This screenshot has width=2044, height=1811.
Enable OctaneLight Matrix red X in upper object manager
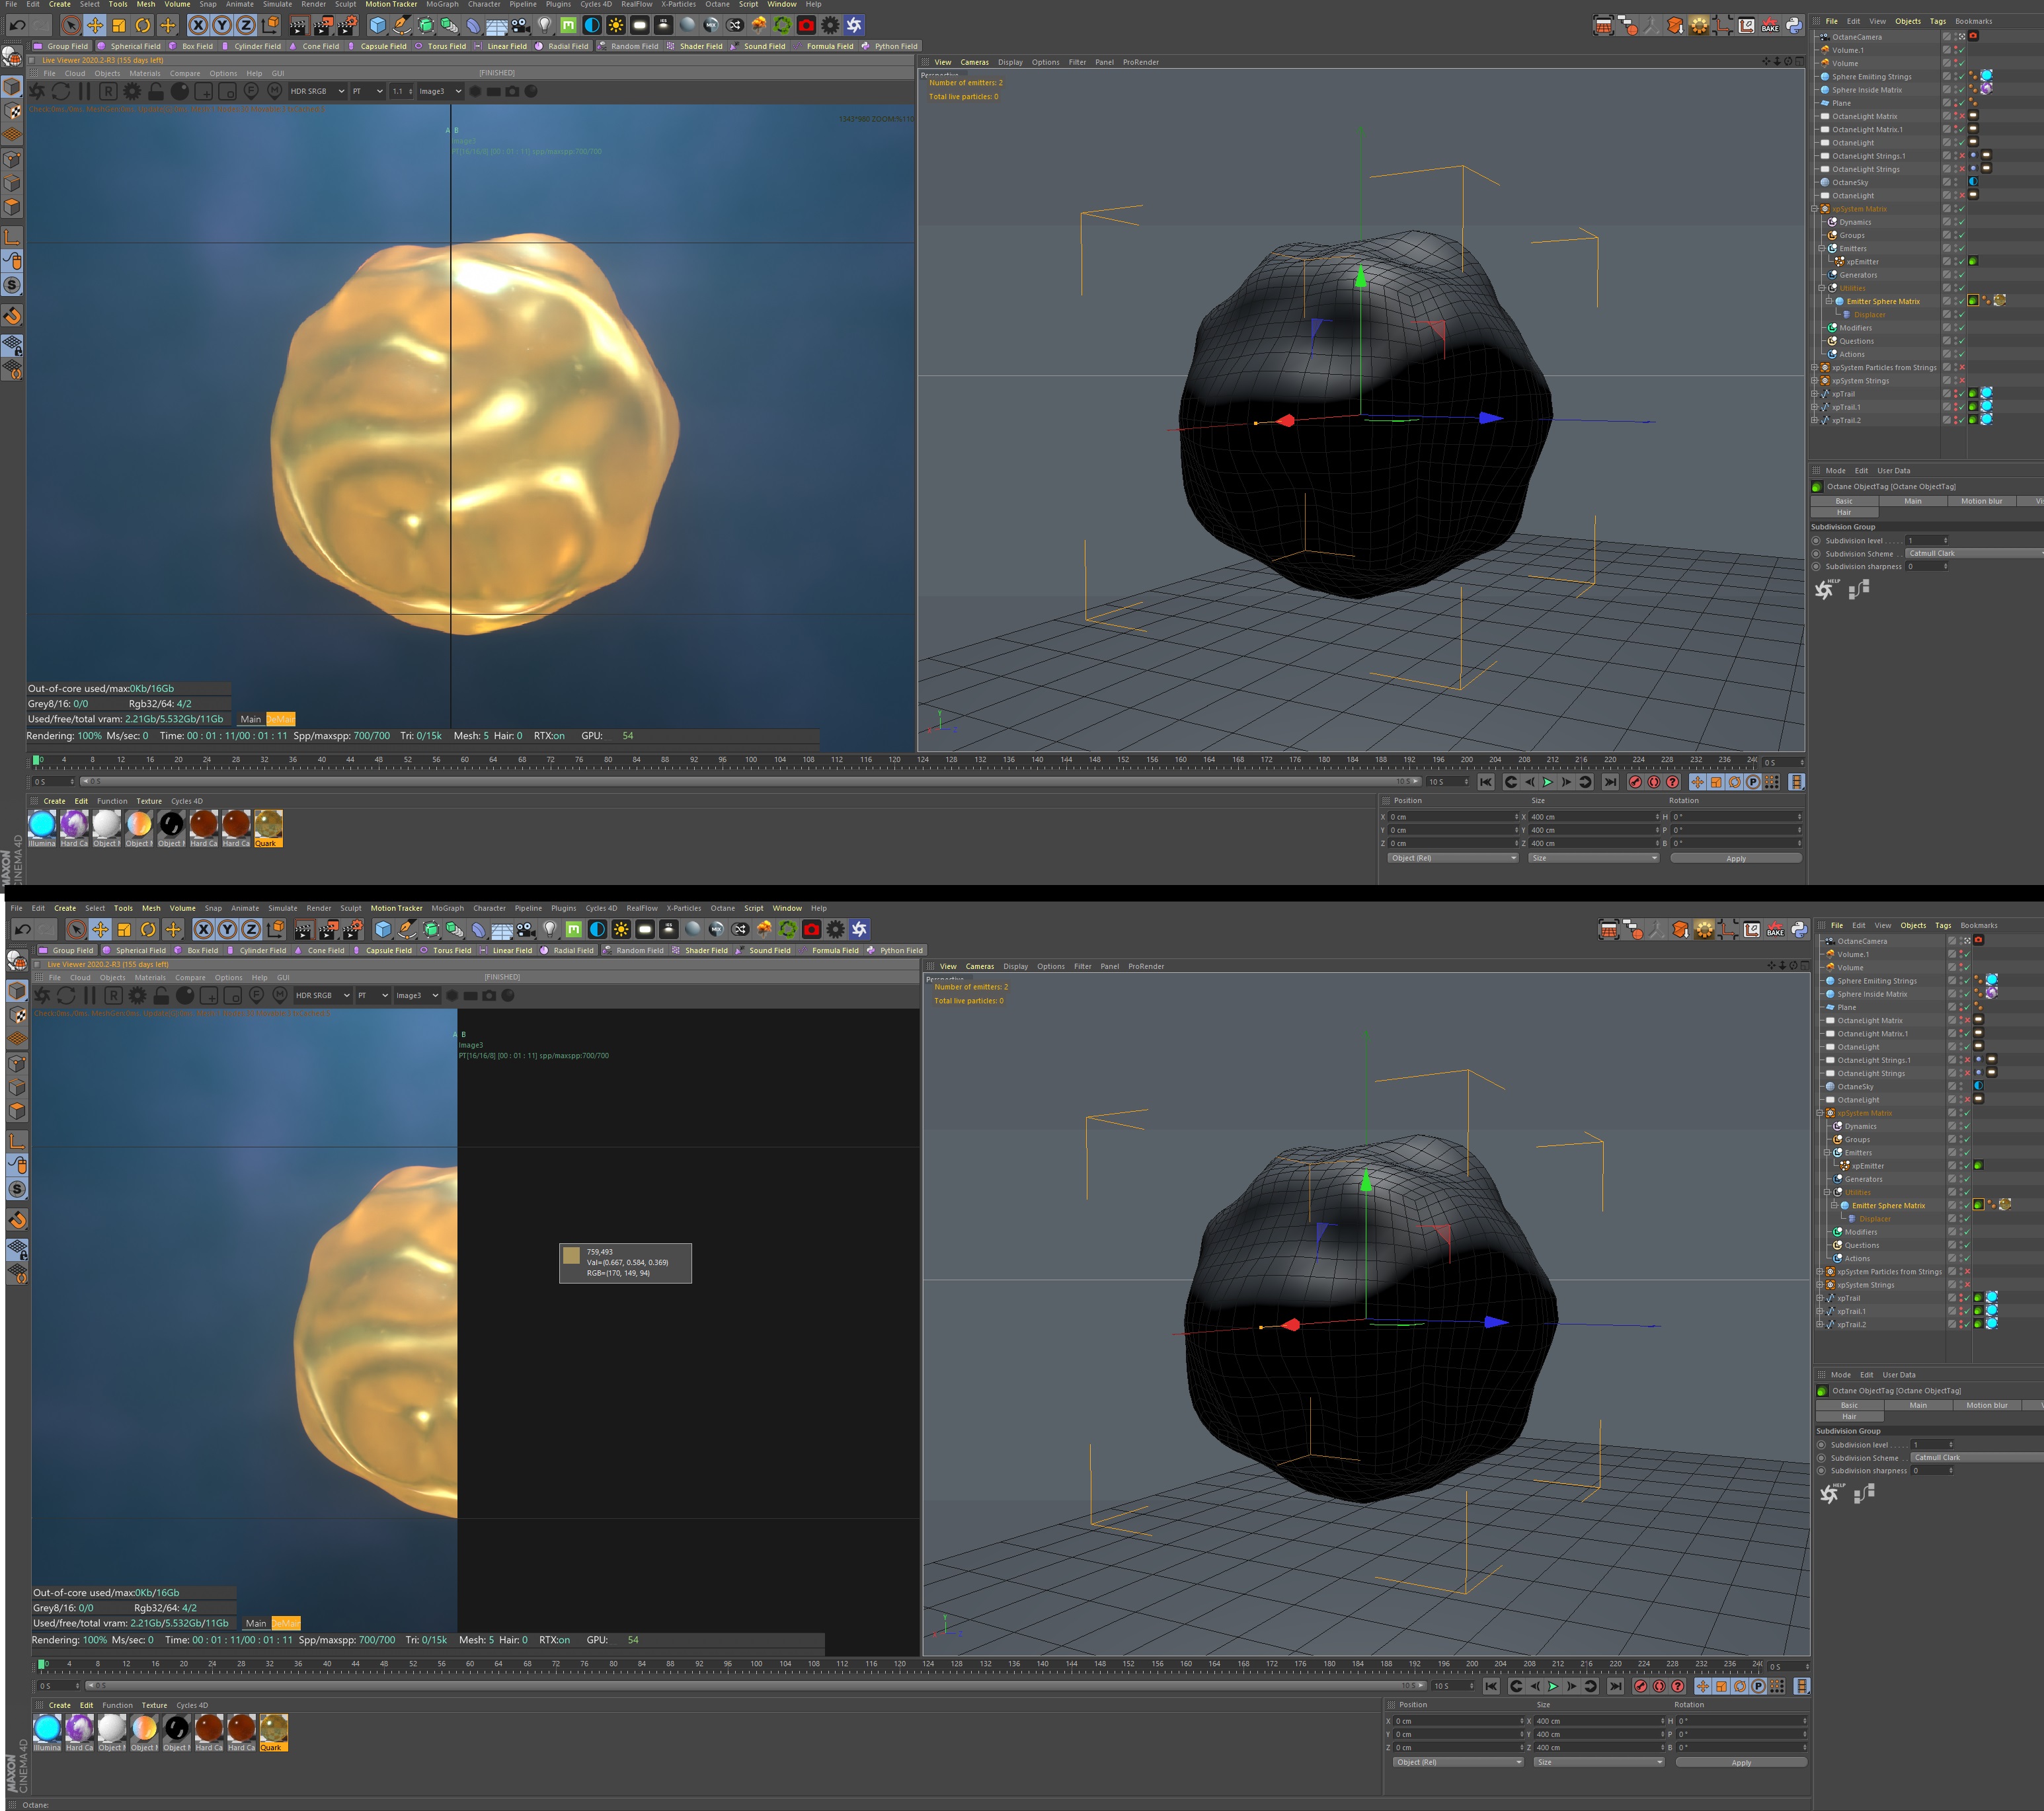coord(1961,116)
